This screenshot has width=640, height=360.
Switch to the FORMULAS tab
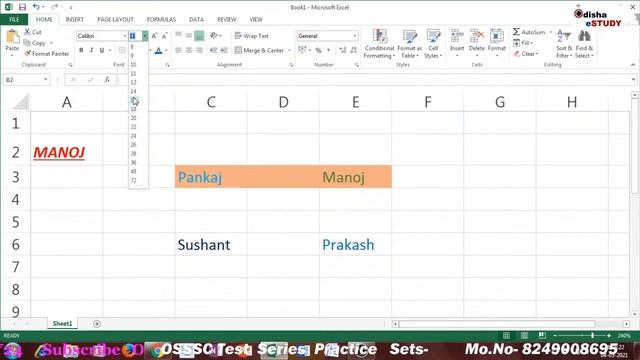pyautogui.click(x=161, y=20)
